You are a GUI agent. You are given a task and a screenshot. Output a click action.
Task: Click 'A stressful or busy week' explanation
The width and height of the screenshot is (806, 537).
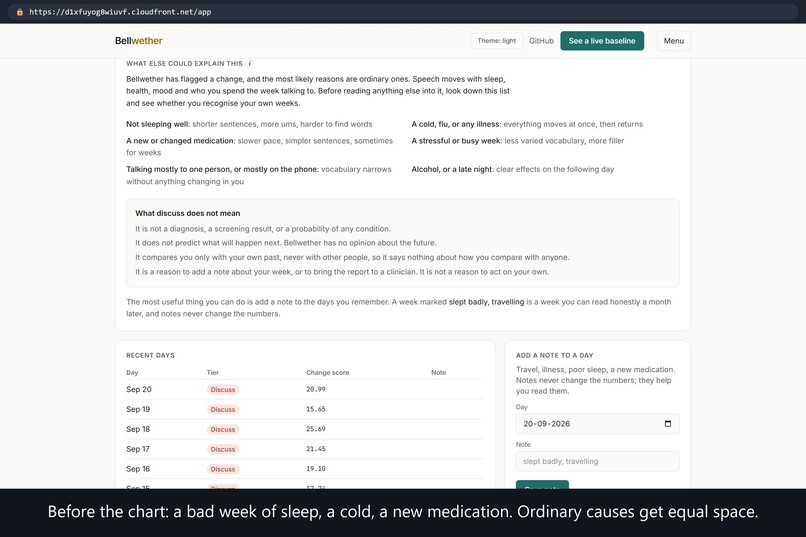click(518, 141)
